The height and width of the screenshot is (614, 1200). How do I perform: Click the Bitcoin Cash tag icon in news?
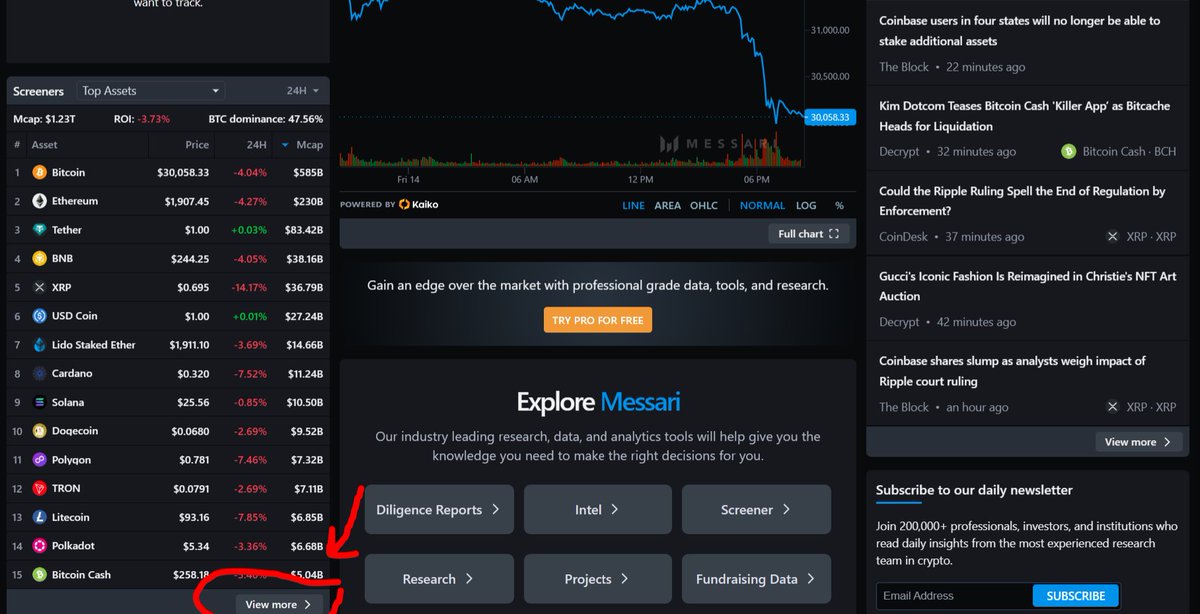tap(1069, 152)
